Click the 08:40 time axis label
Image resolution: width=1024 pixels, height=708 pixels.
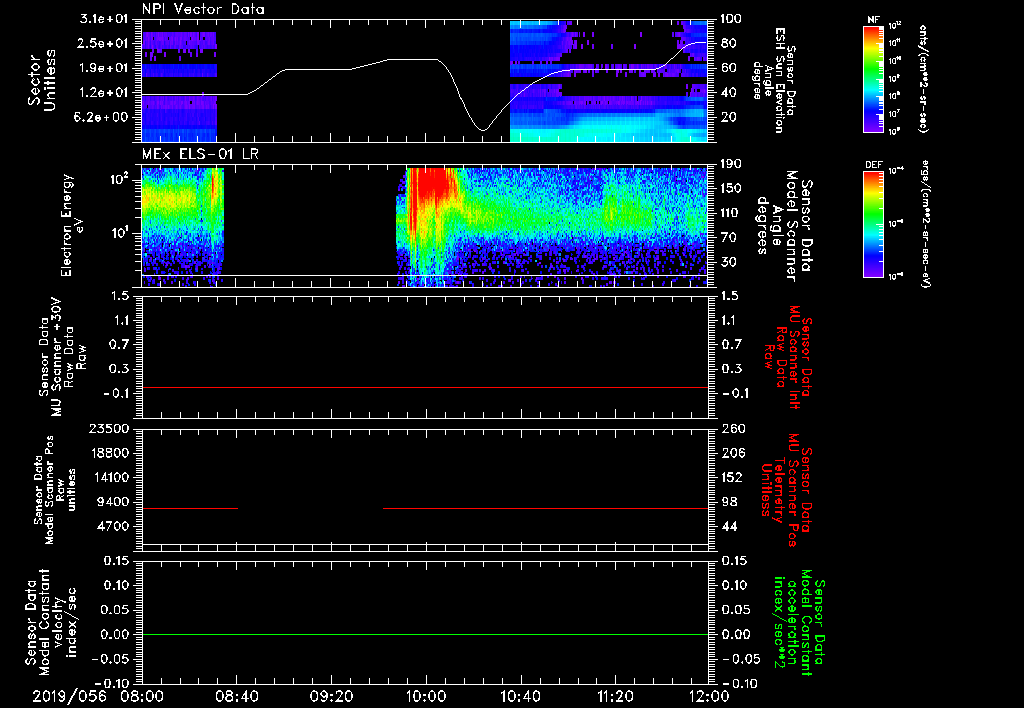click(236, 696)
